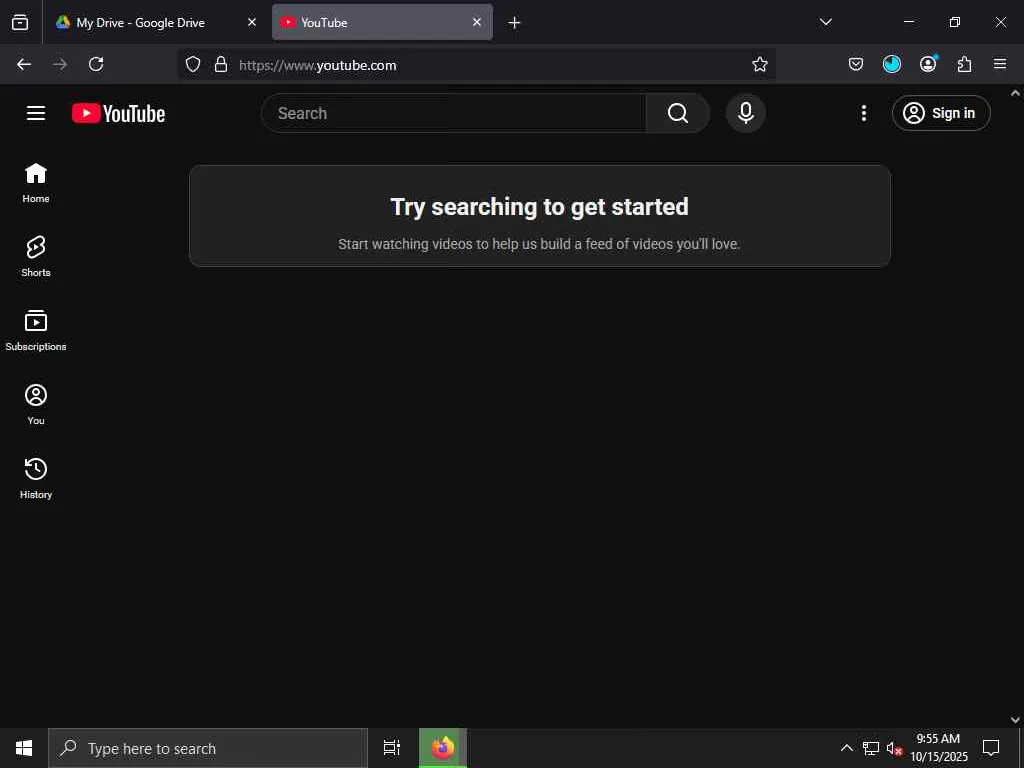Close the My Drive - Google Drive tab
Image resolution: width=1024 pixels, height=768 pixels.
point(252,22)
